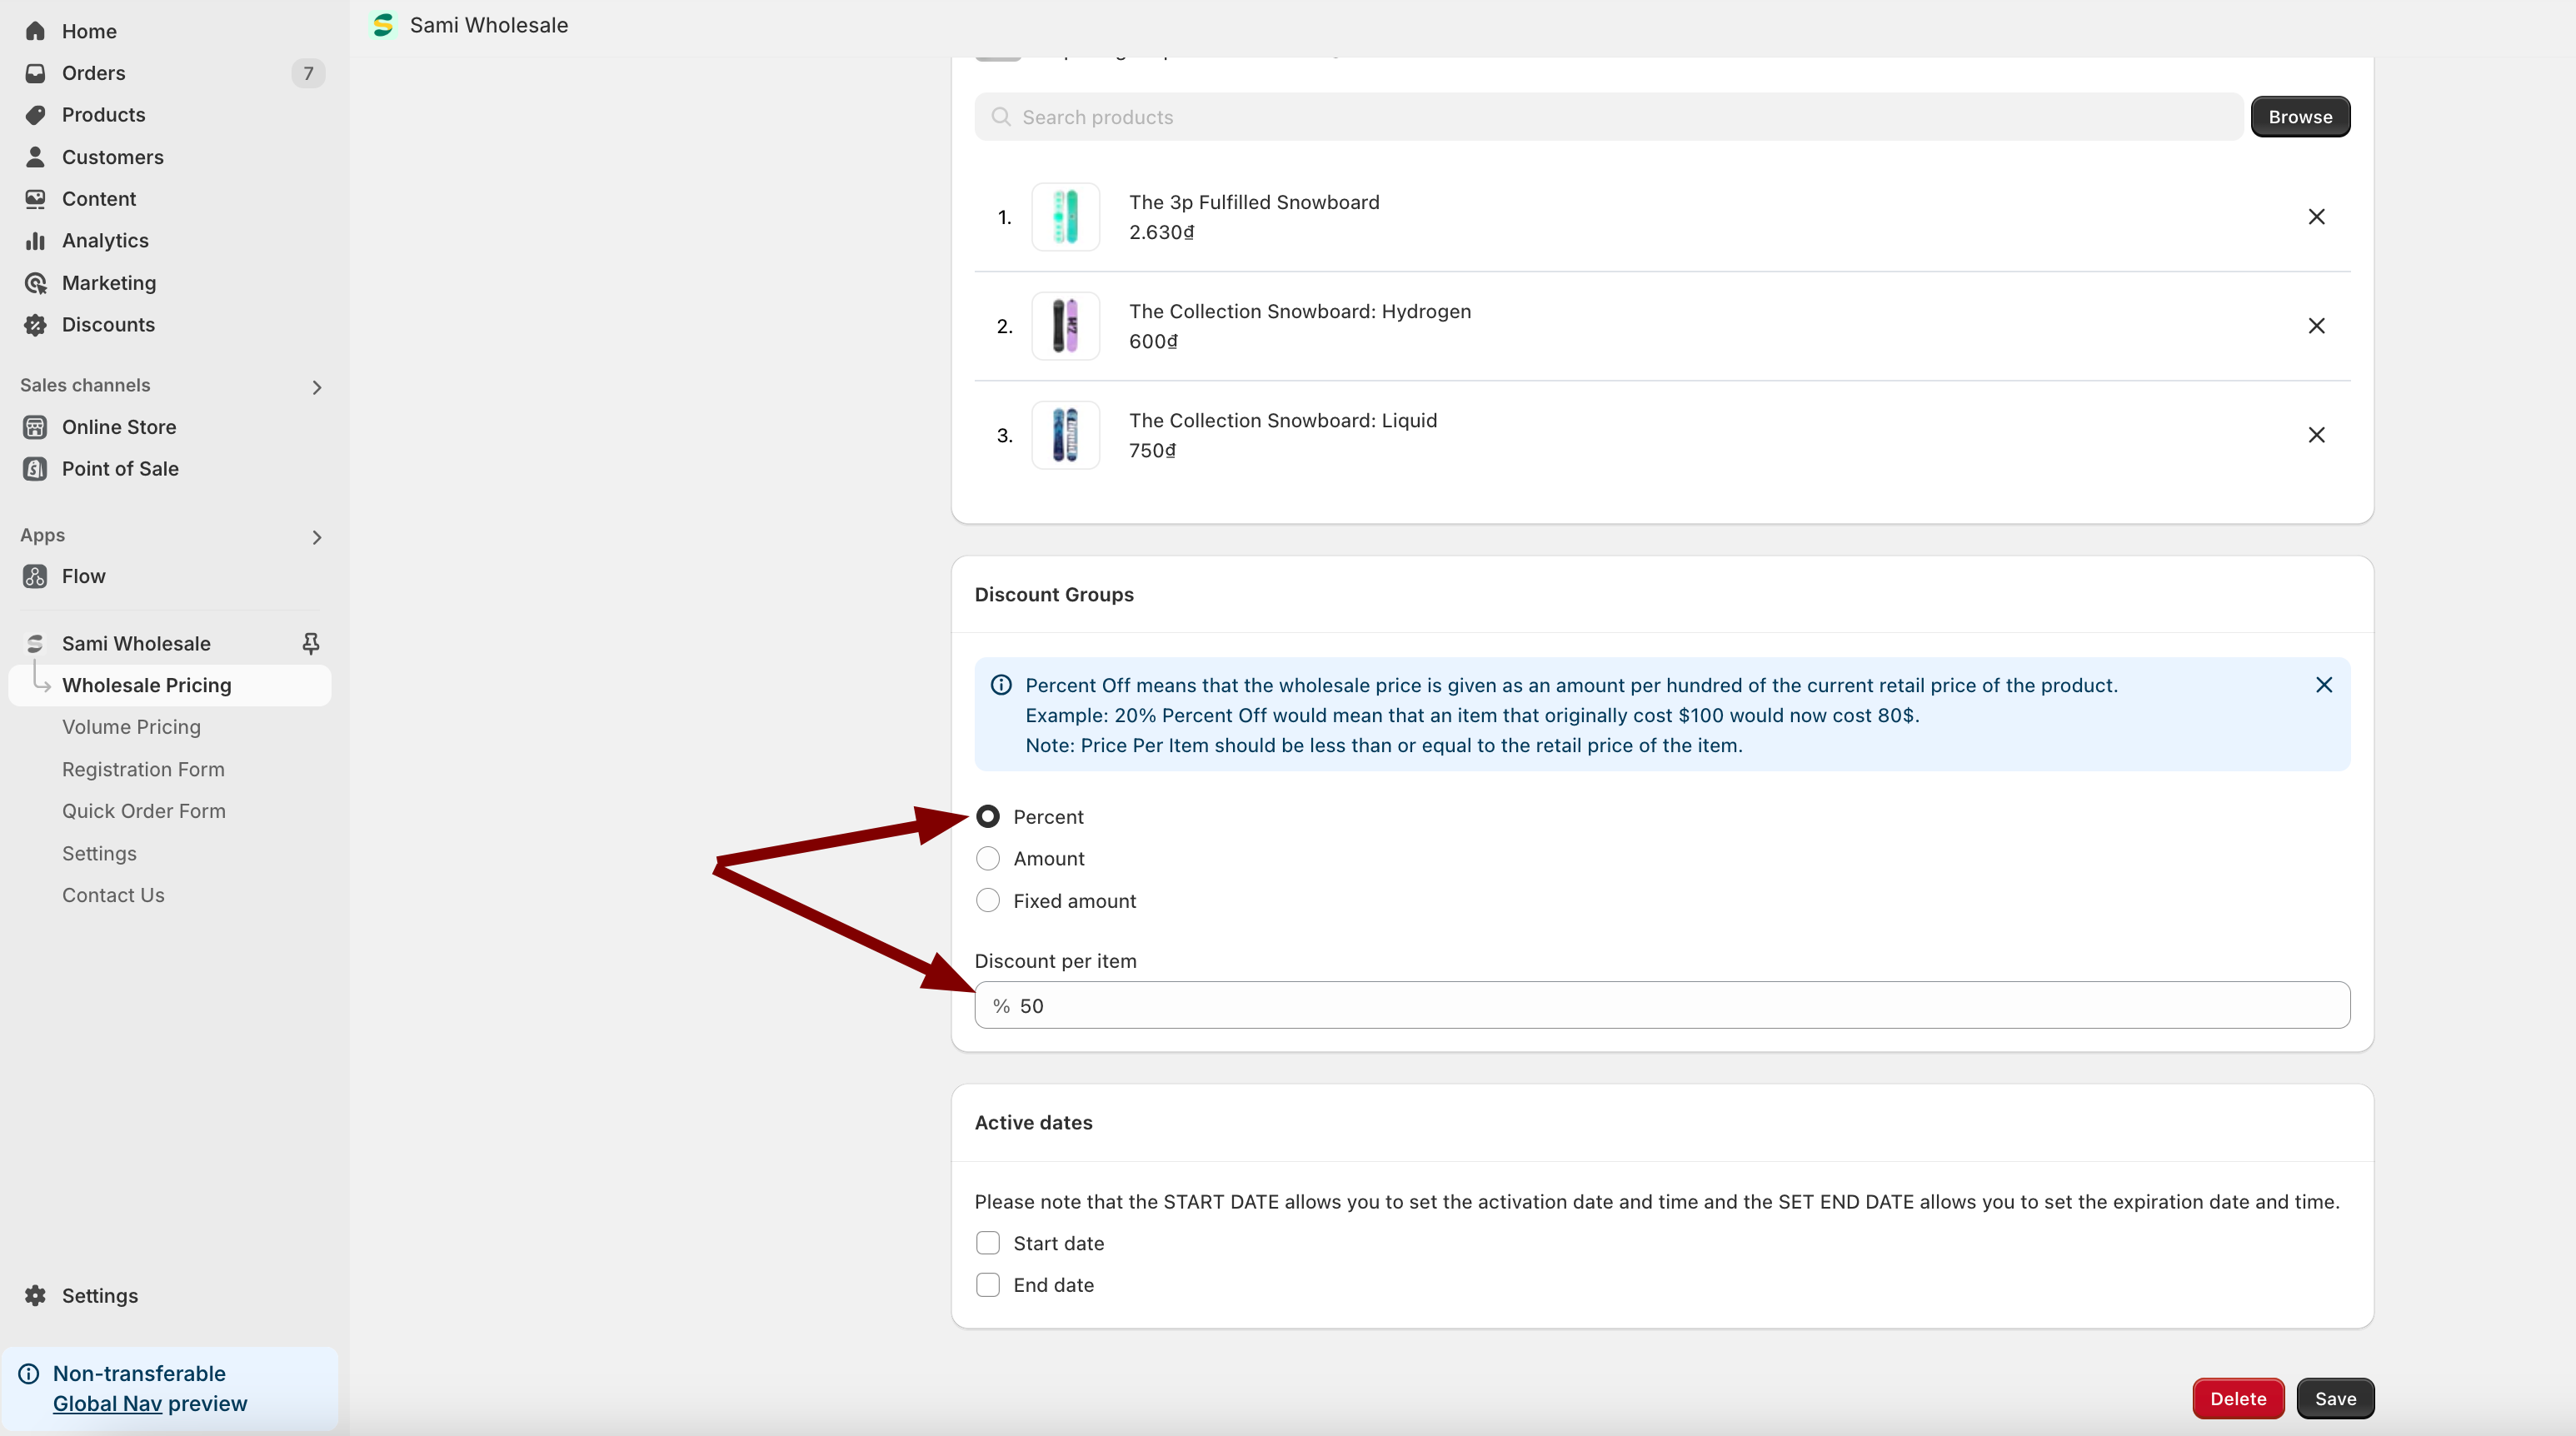Click the Orders inbox icon

[x=35, y=73]
